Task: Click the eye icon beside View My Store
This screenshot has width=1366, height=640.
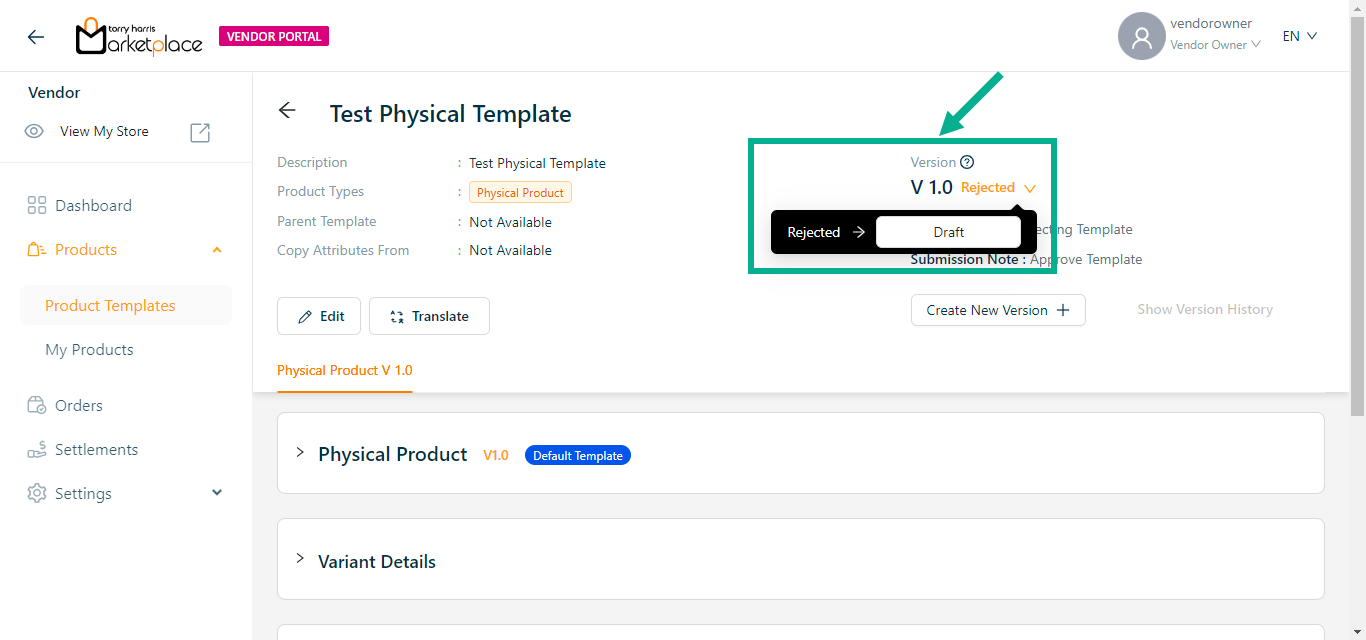Action: pyautogui.click(x=34, y=131)
